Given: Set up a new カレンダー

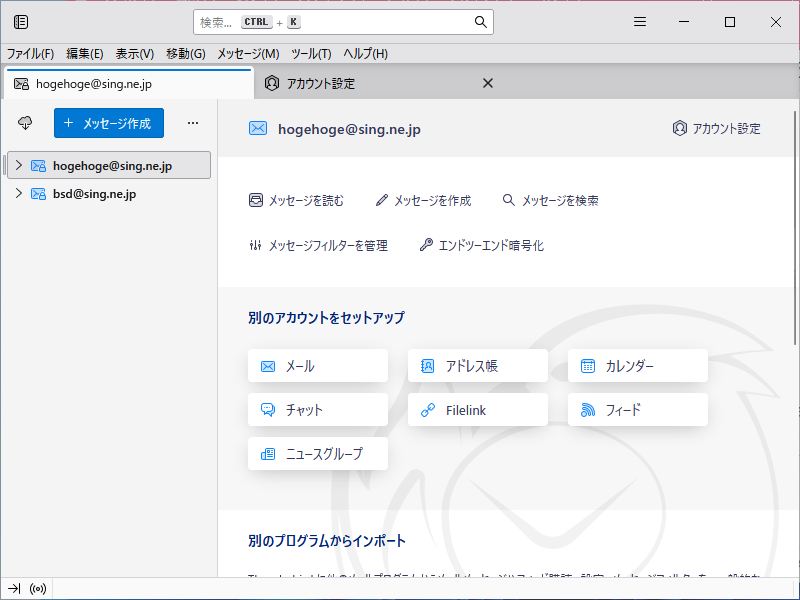Looking at the screenshot, I should click(x=638, y=366).
